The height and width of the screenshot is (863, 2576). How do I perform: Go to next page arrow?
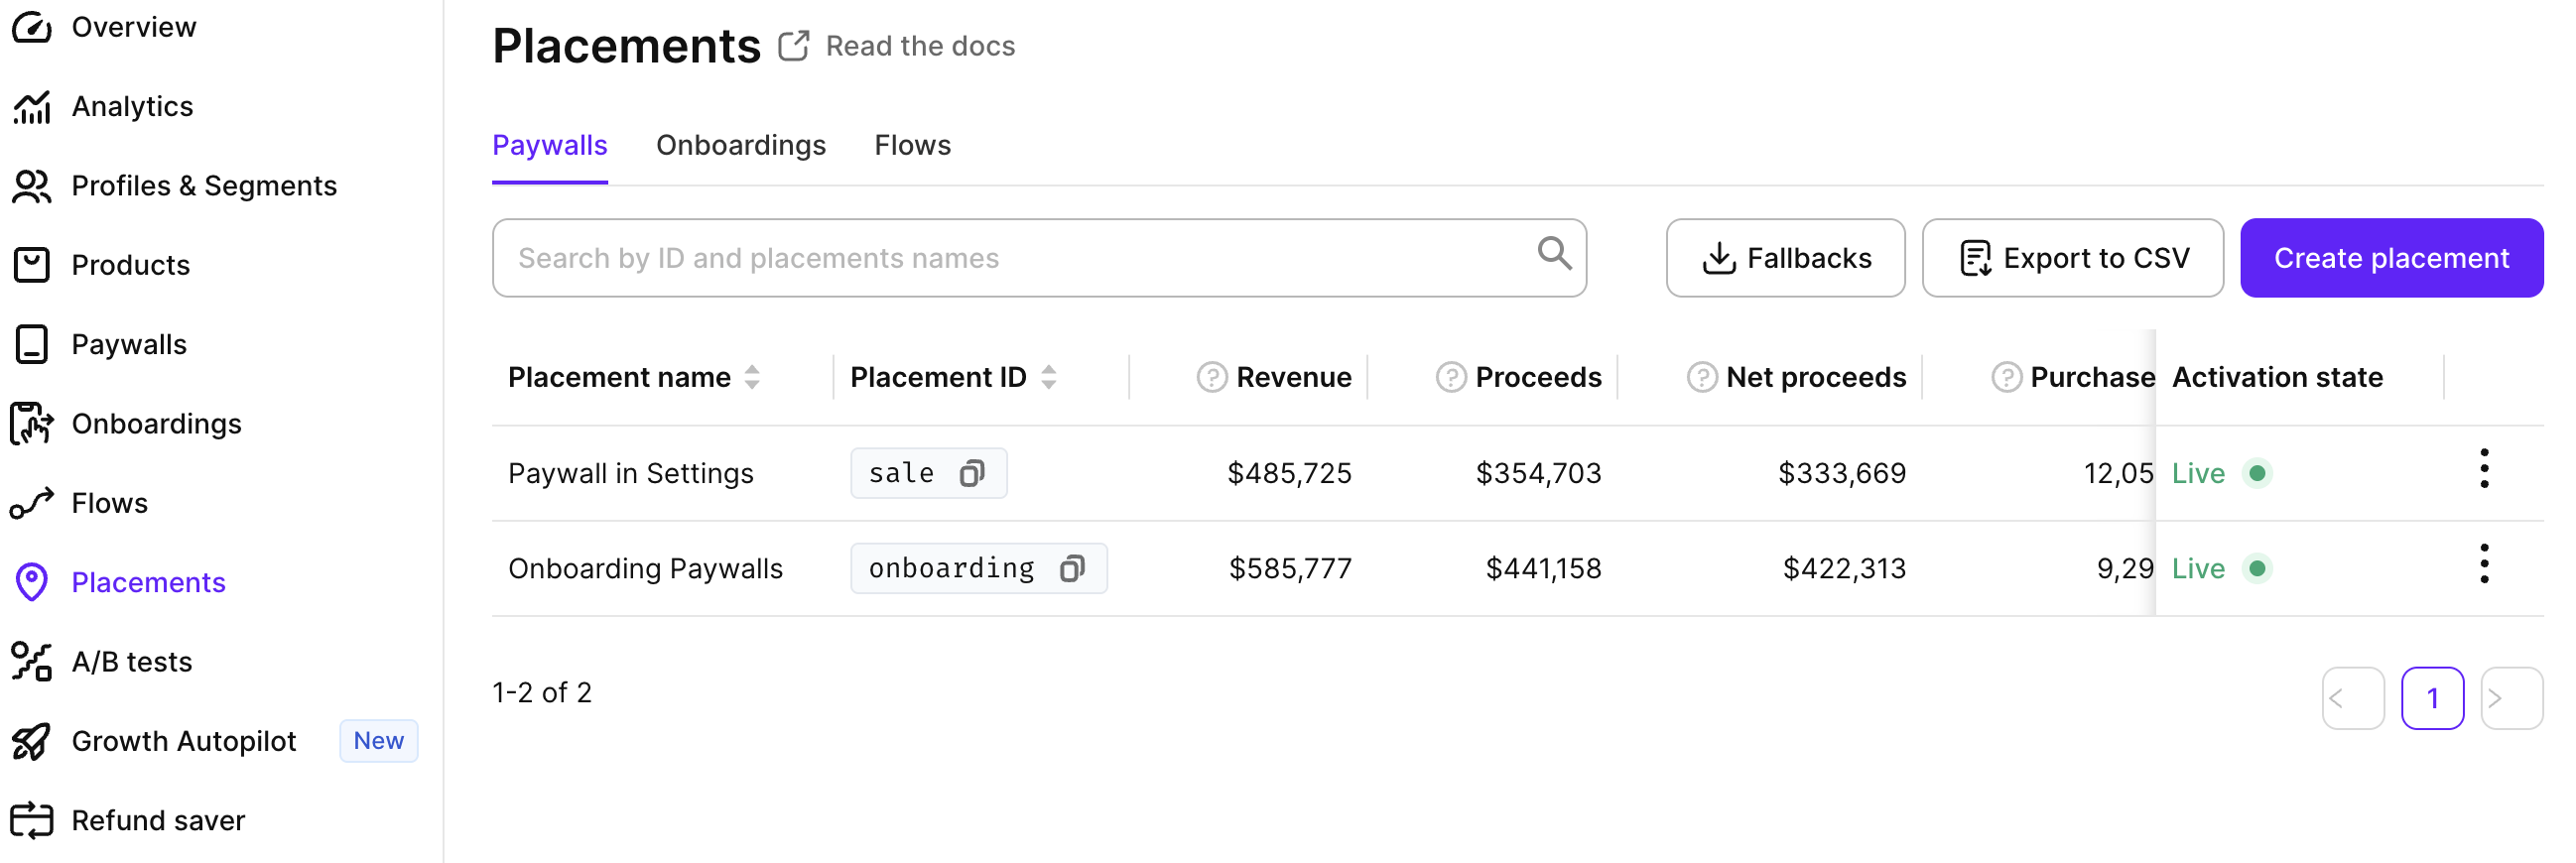(x=2511, y=698)
